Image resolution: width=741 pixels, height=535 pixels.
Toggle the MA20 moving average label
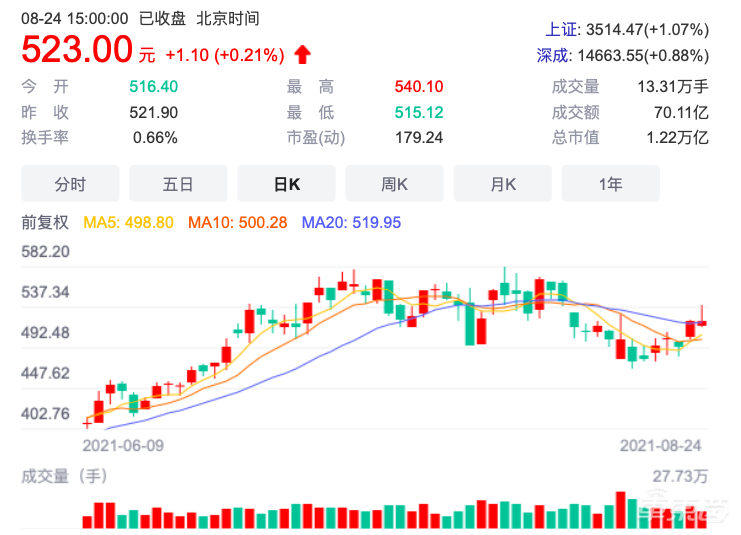[x=351, y=222]
